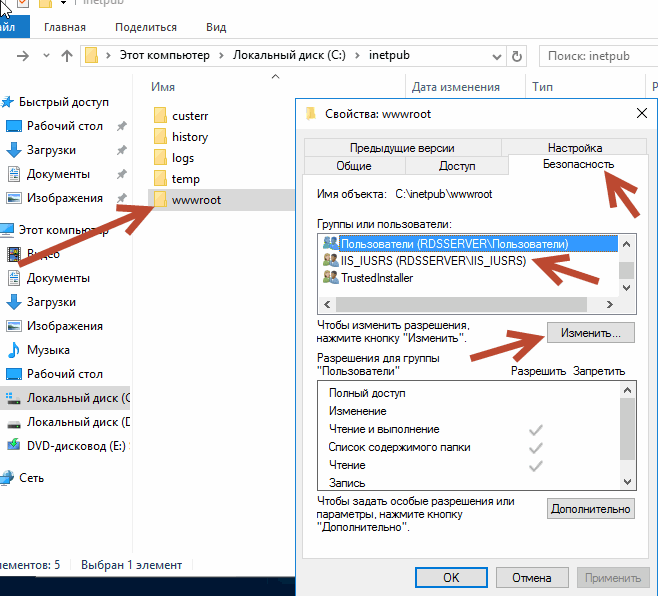Viewport: 658px width, 596px height.
Task: Open the Вид ribbon tab
Action: (x=215, y=27)
